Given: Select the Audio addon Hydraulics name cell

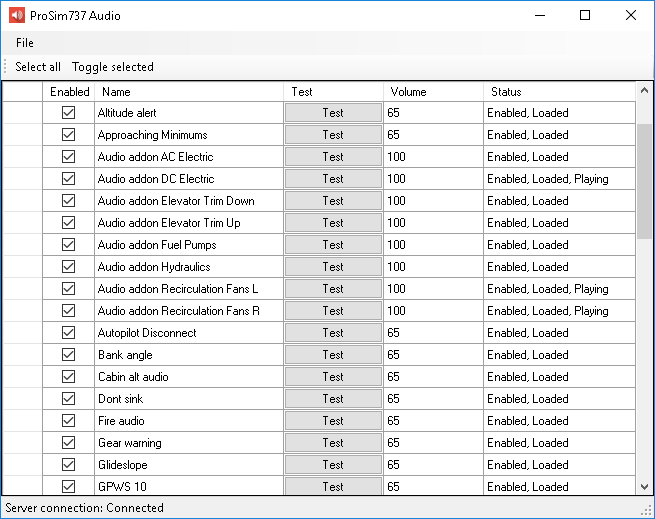Looking at the screenshot, I should 189,267.
